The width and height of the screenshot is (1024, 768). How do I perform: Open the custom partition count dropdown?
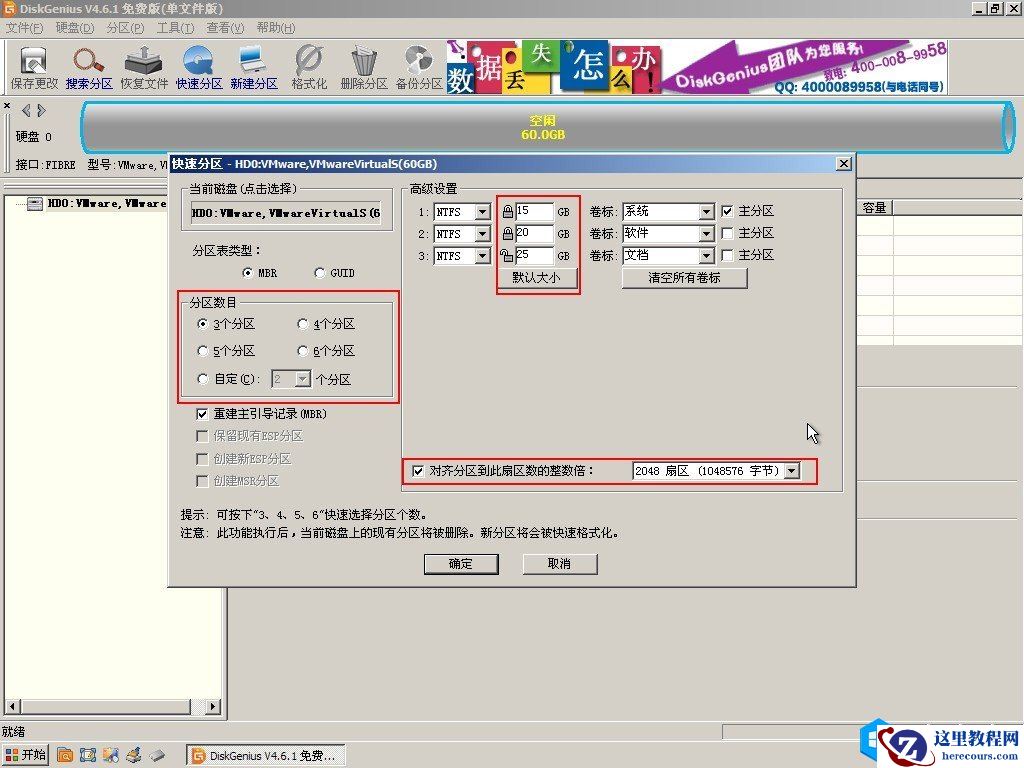pos(302,379)
